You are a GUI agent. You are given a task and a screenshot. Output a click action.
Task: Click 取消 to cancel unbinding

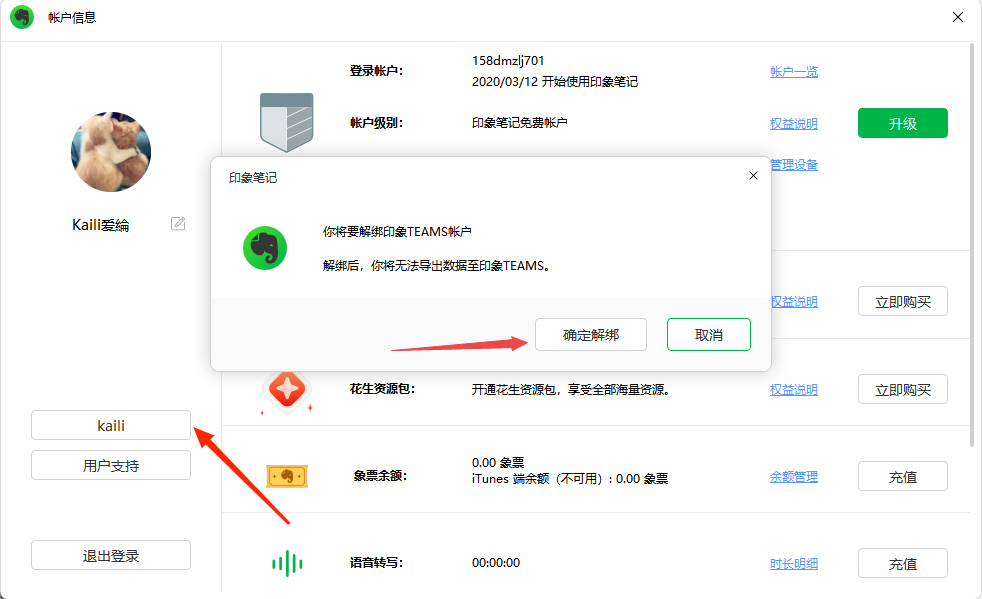[x=709, y=335]
